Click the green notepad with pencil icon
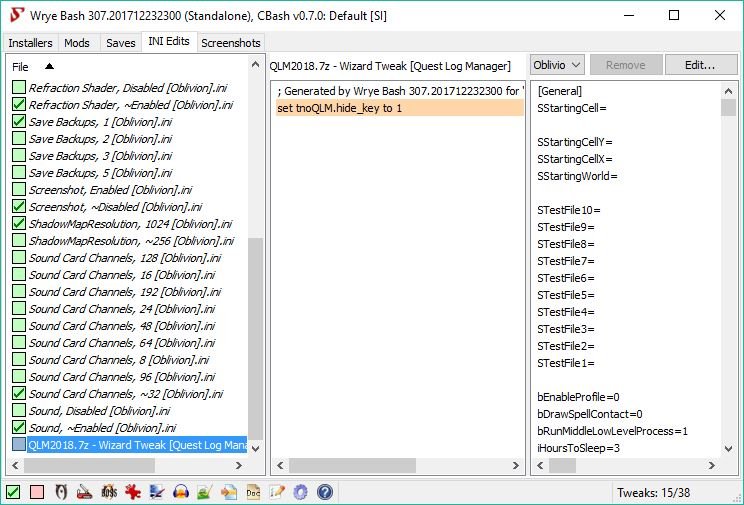The image size is (744, 505). [x=205, y=492]
